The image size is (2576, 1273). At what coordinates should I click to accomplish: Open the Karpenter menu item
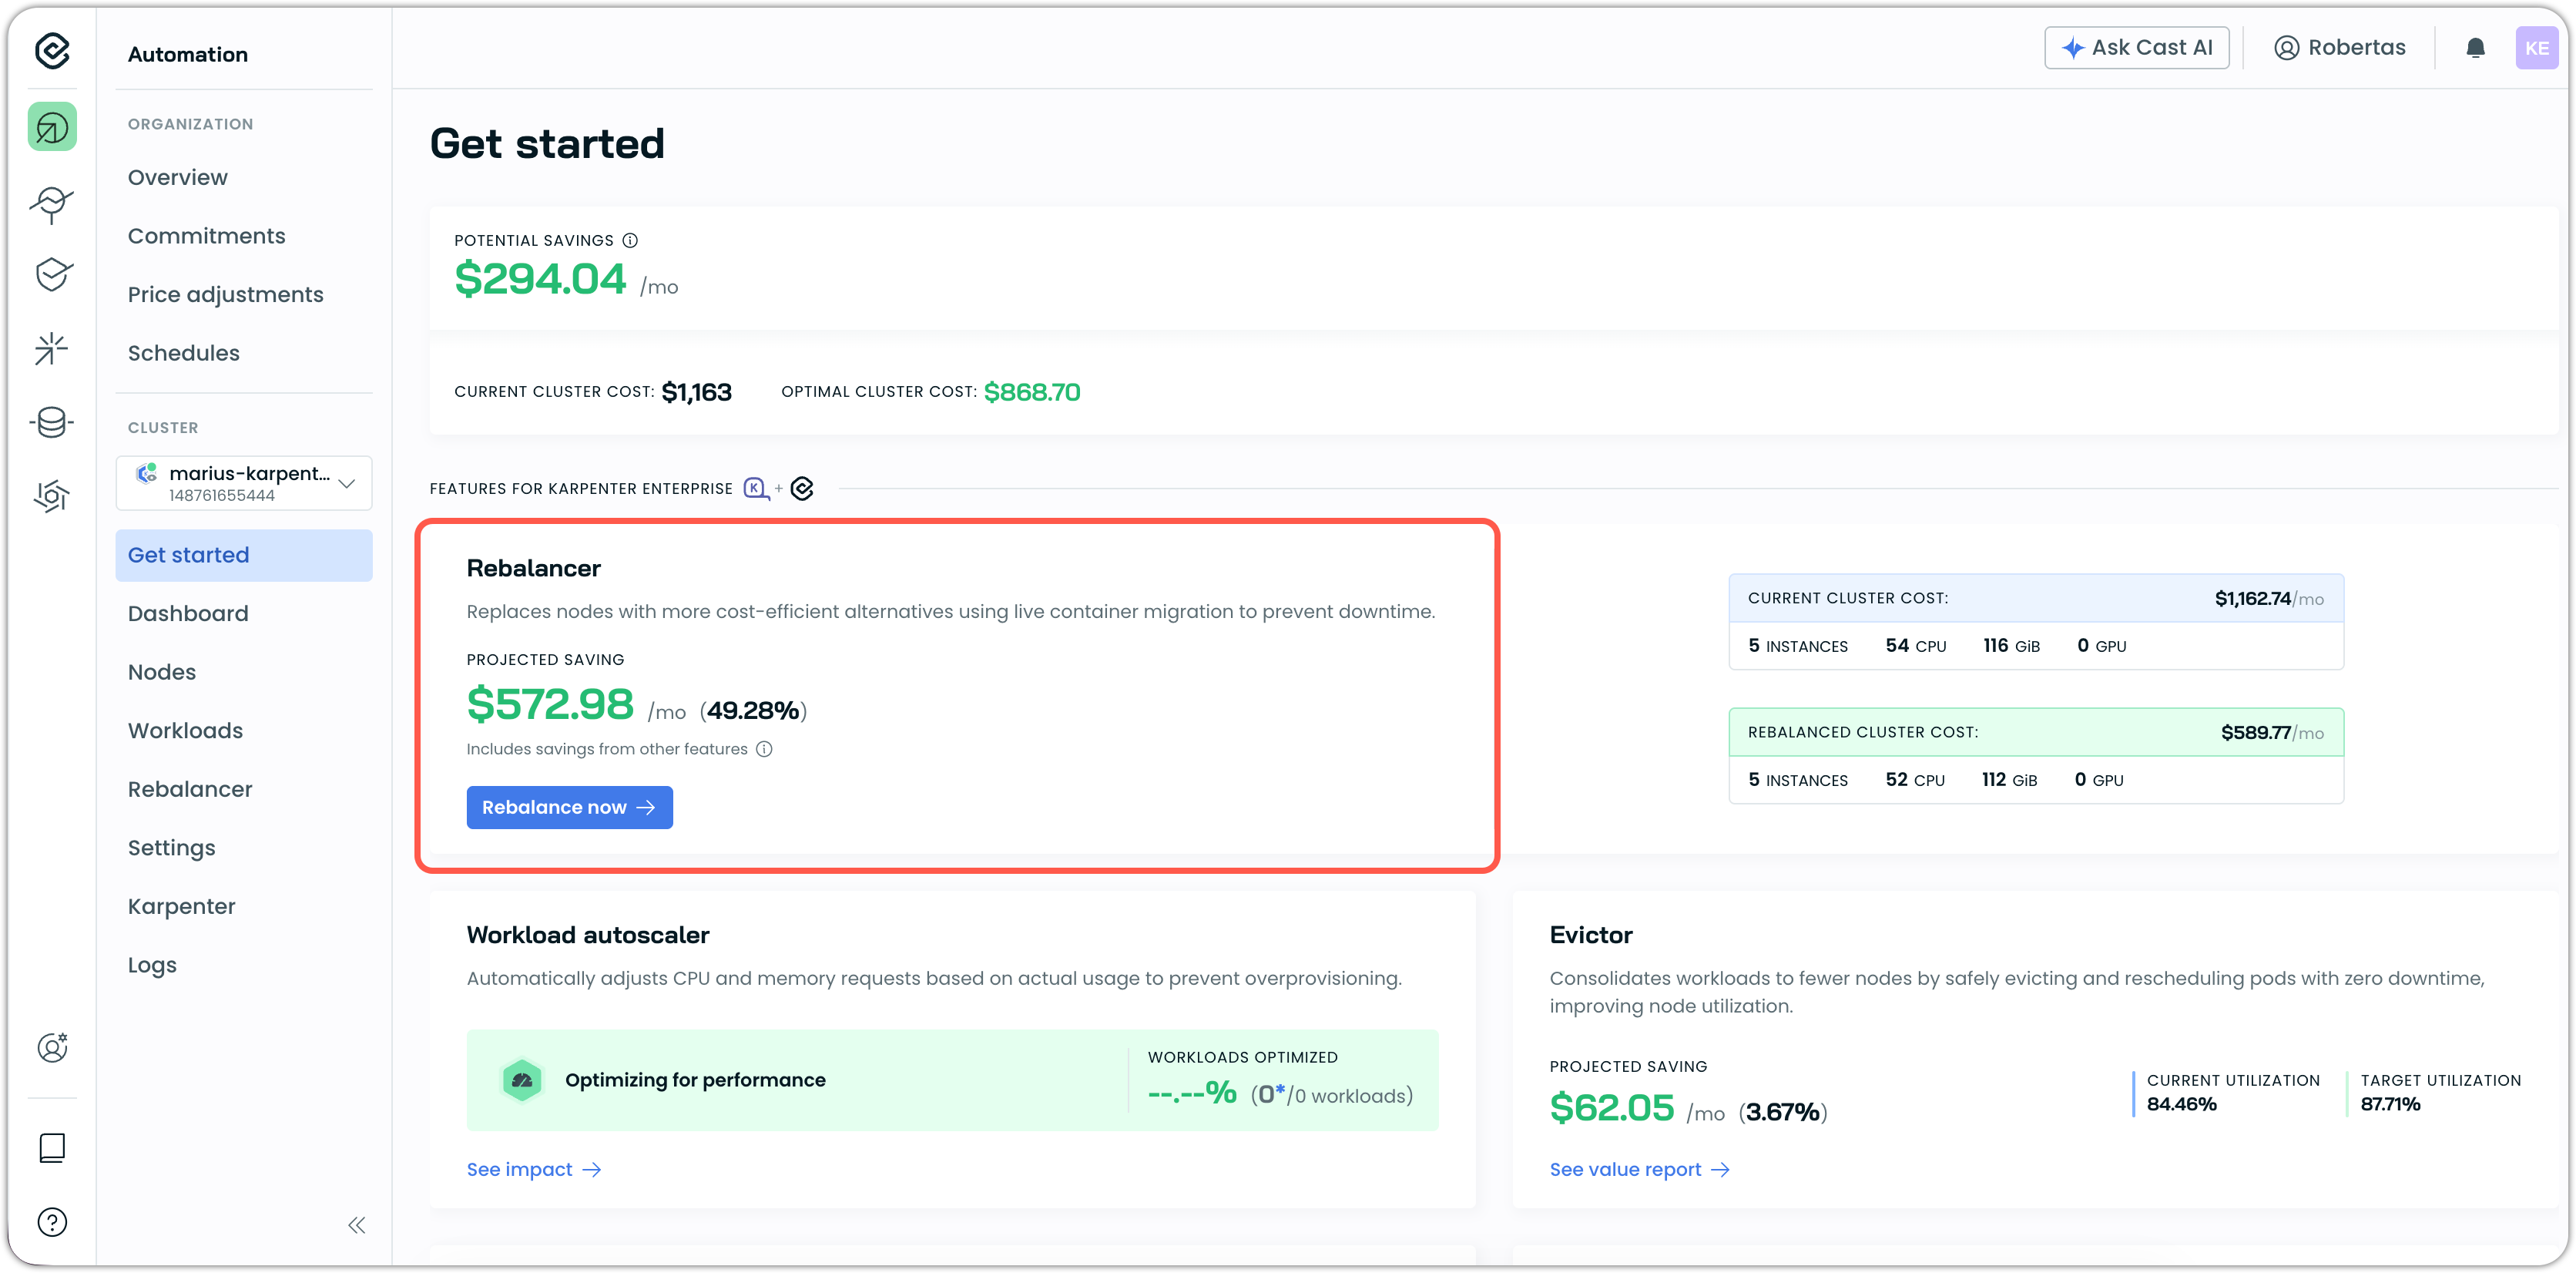(x=181, y=906)
